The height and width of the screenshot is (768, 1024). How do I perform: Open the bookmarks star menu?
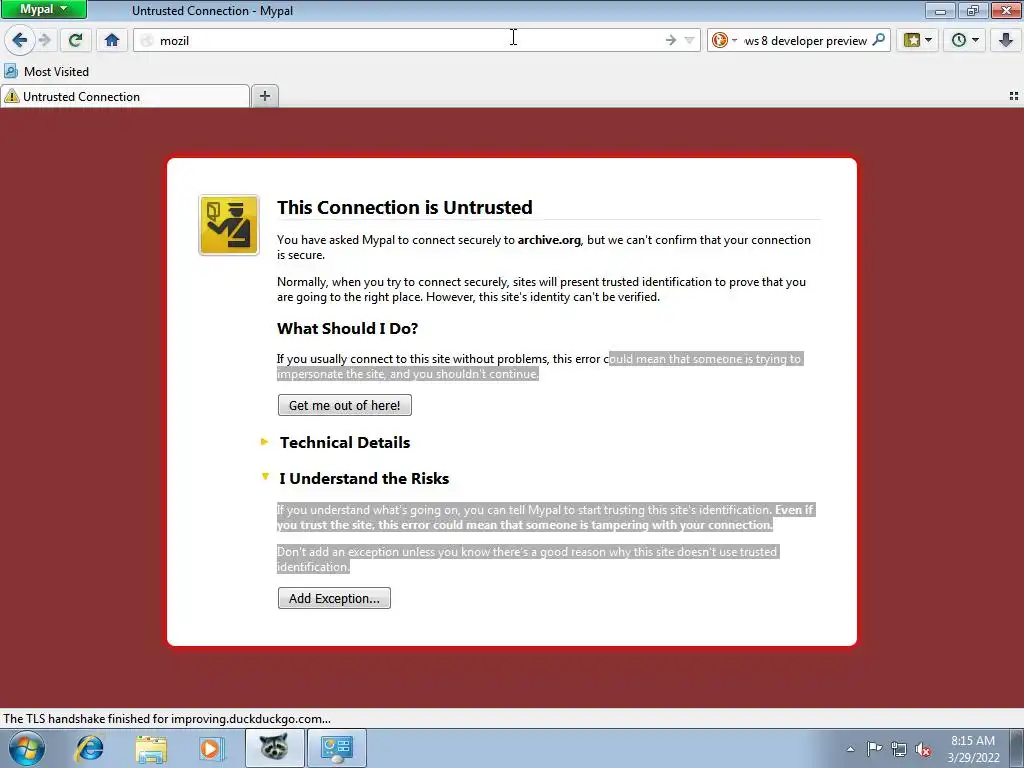[x=918, y=40]
